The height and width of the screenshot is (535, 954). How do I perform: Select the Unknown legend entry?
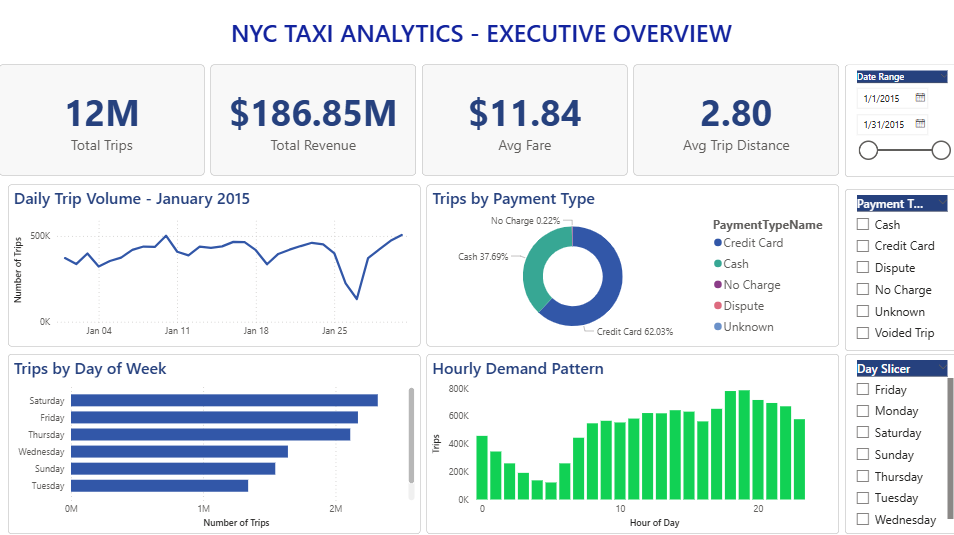pos(743,327)
